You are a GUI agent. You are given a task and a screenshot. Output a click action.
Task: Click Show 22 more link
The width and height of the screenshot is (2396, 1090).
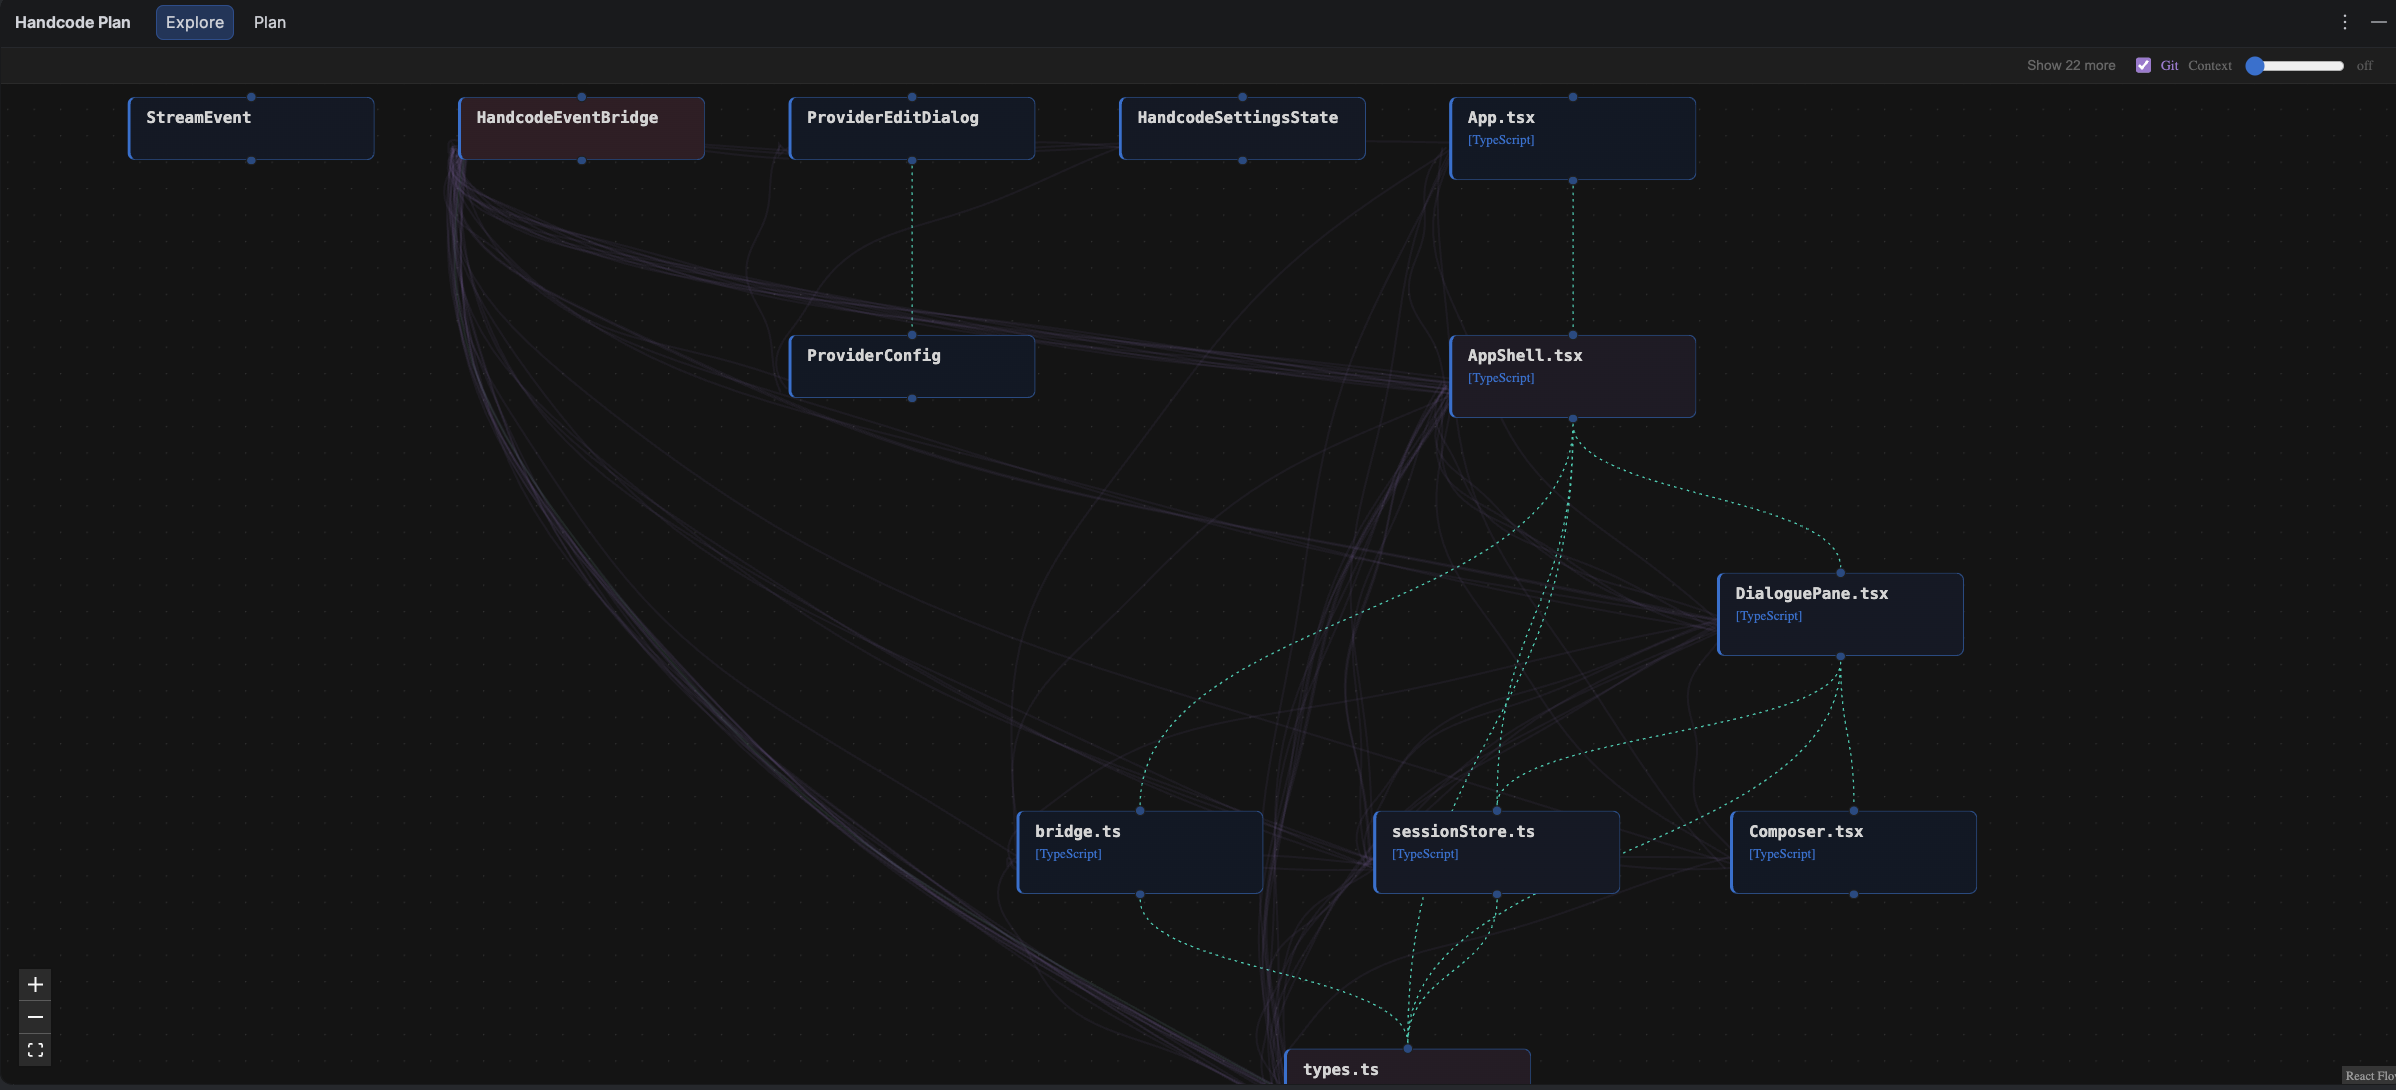point(2071,65)
